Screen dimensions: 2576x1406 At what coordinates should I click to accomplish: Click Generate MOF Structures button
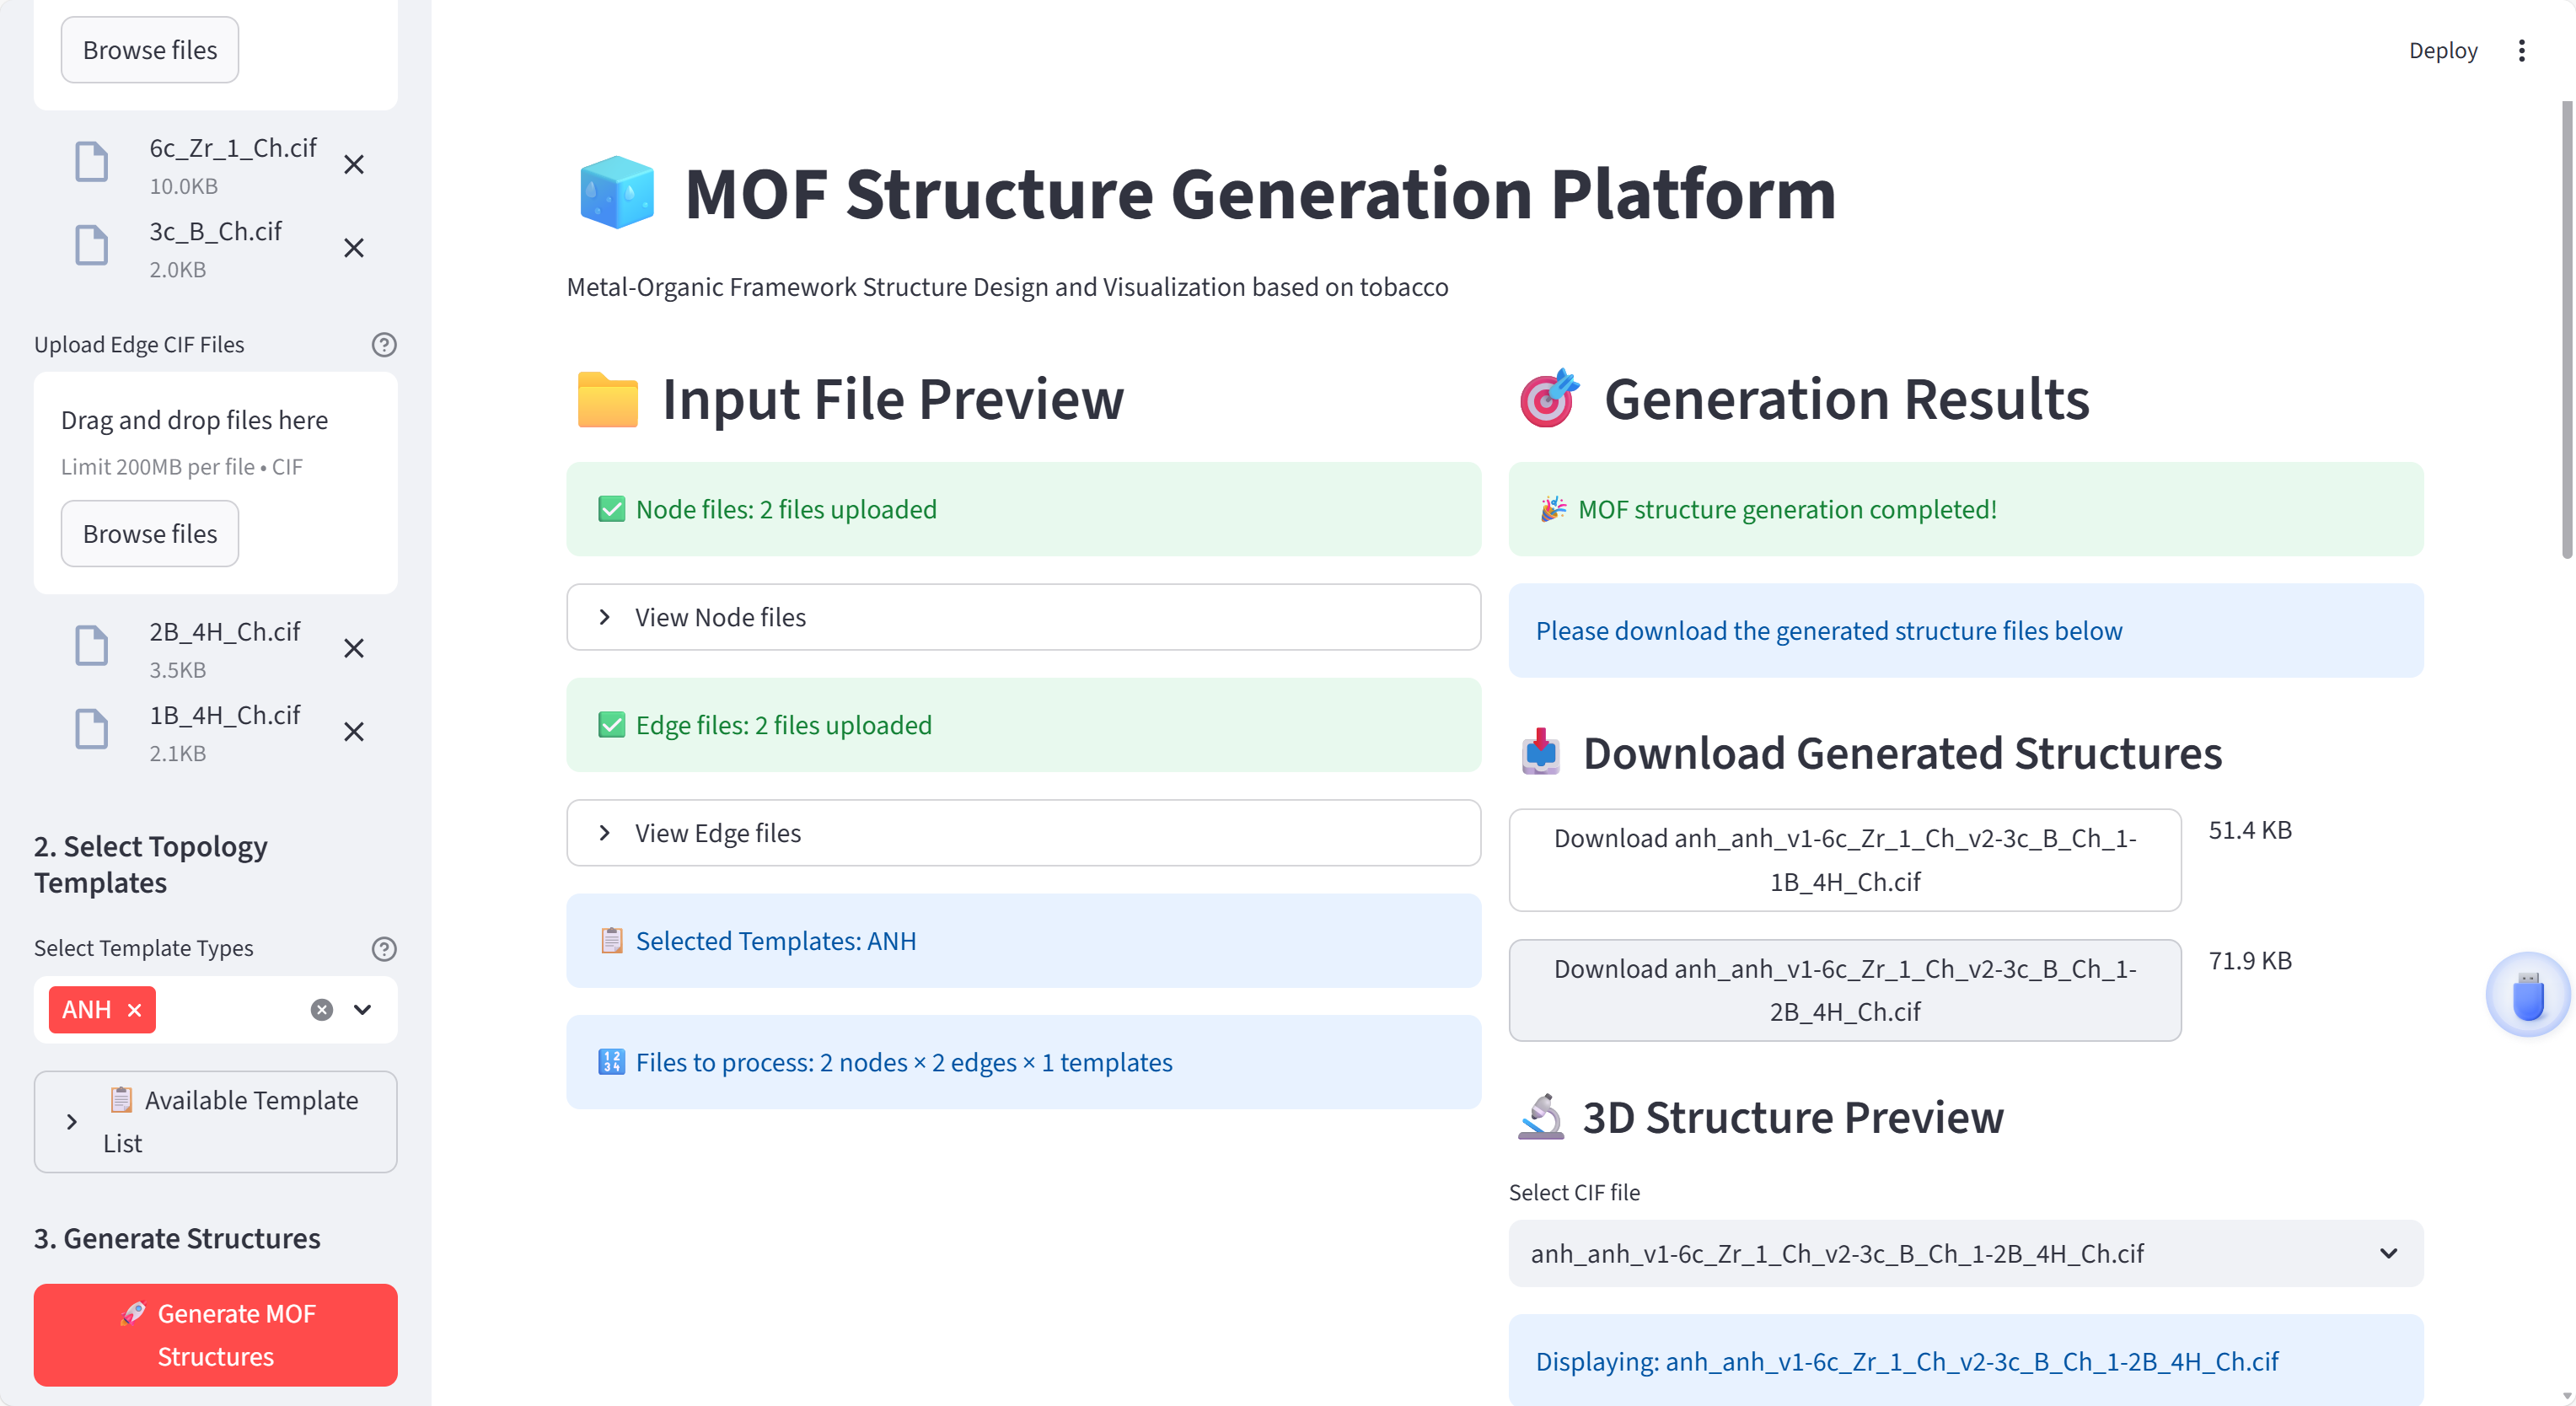(215, 1334)
